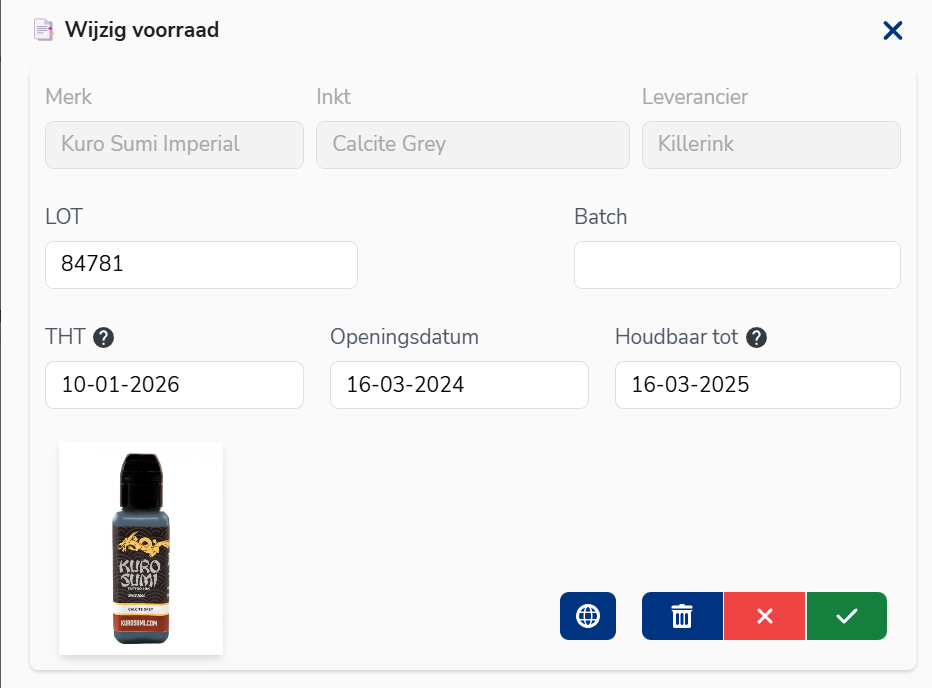Click the disabled Merk field Kuro Sumi Imperial
932x688 pixels.
(174, 144)
